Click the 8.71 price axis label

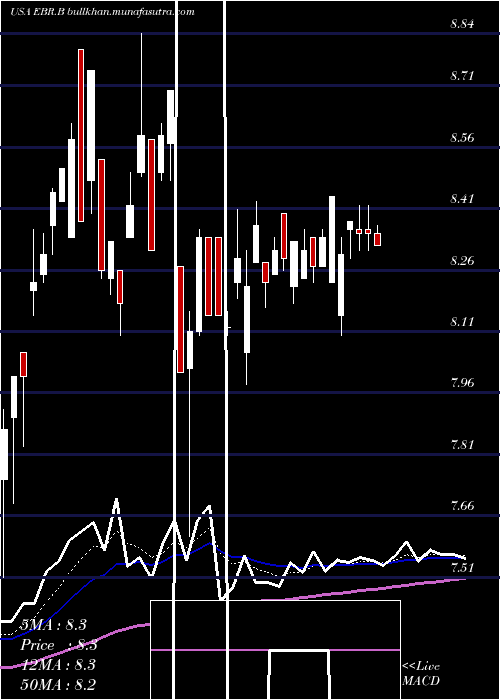(462, 75)
